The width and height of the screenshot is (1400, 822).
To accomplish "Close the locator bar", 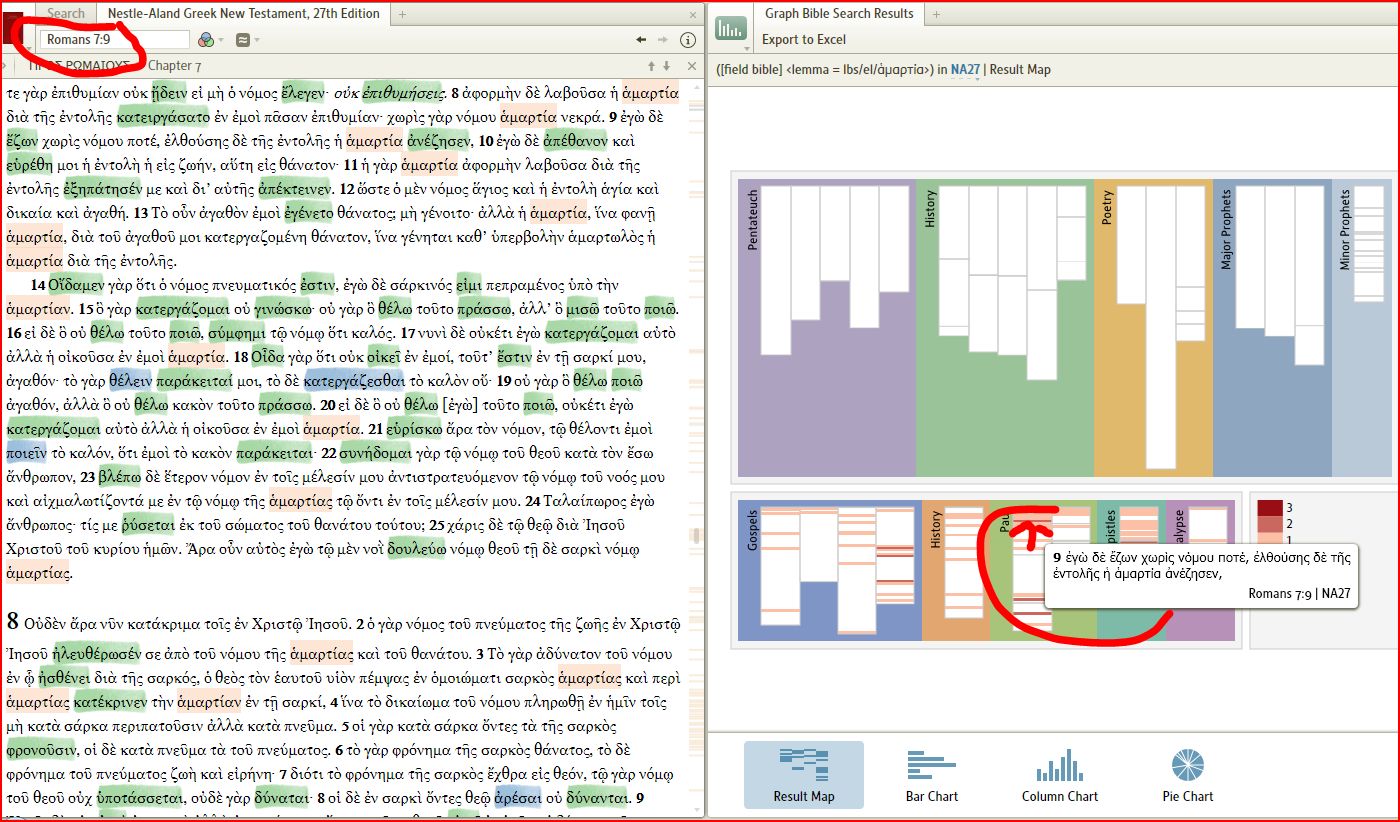I will tap(692, 66).
